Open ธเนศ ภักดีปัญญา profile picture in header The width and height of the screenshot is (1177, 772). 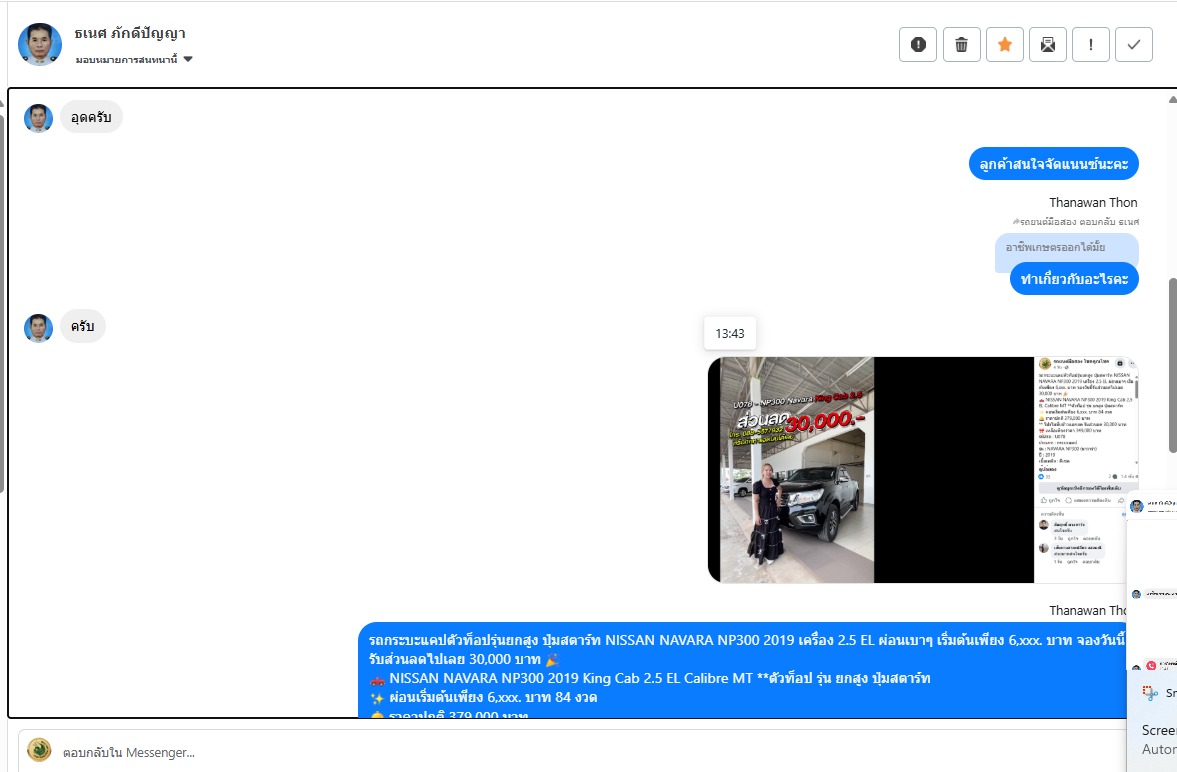[40, 44]
